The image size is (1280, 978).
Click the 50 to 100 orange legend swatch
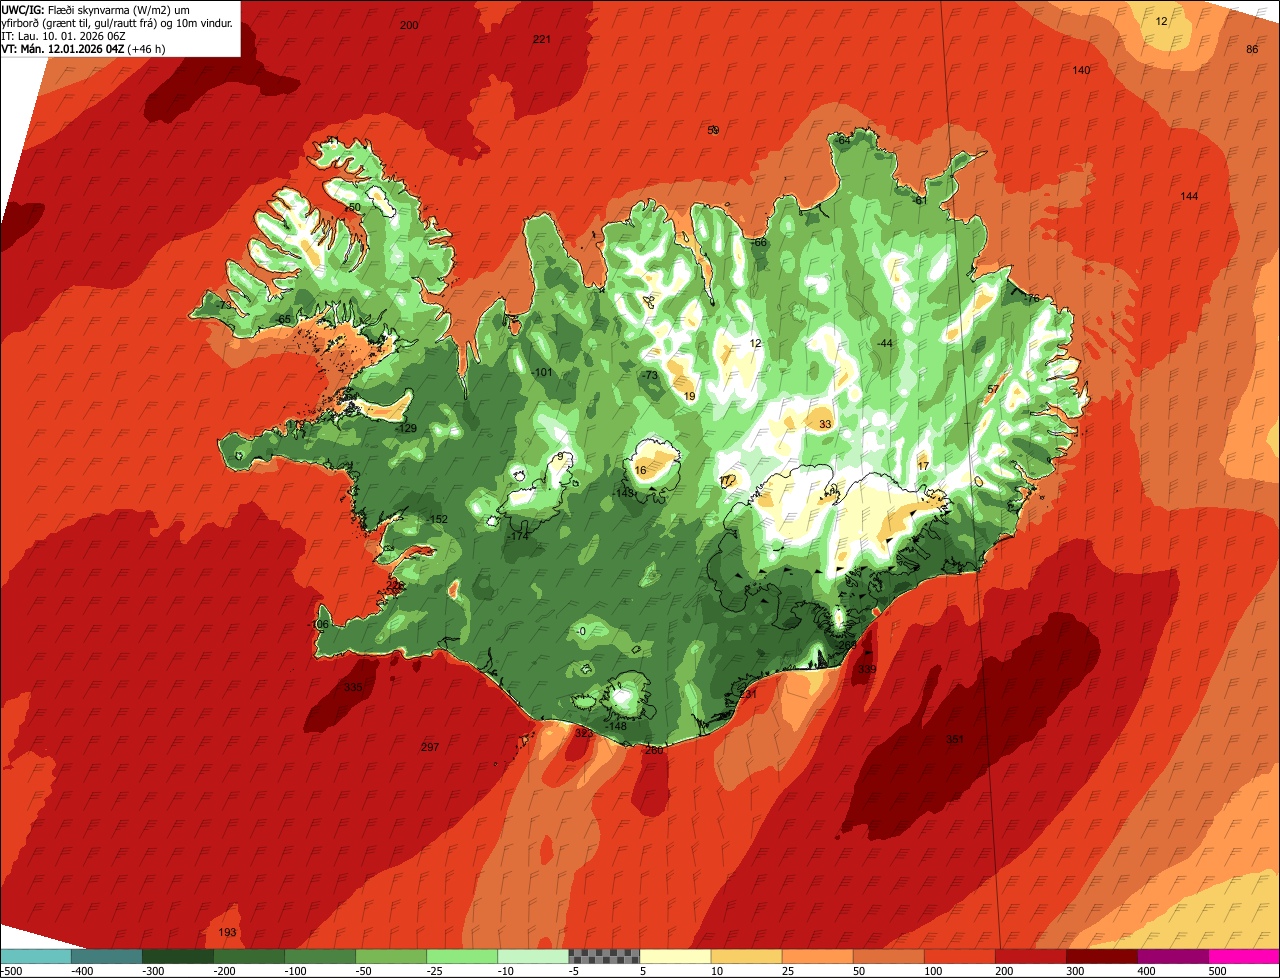888,956
